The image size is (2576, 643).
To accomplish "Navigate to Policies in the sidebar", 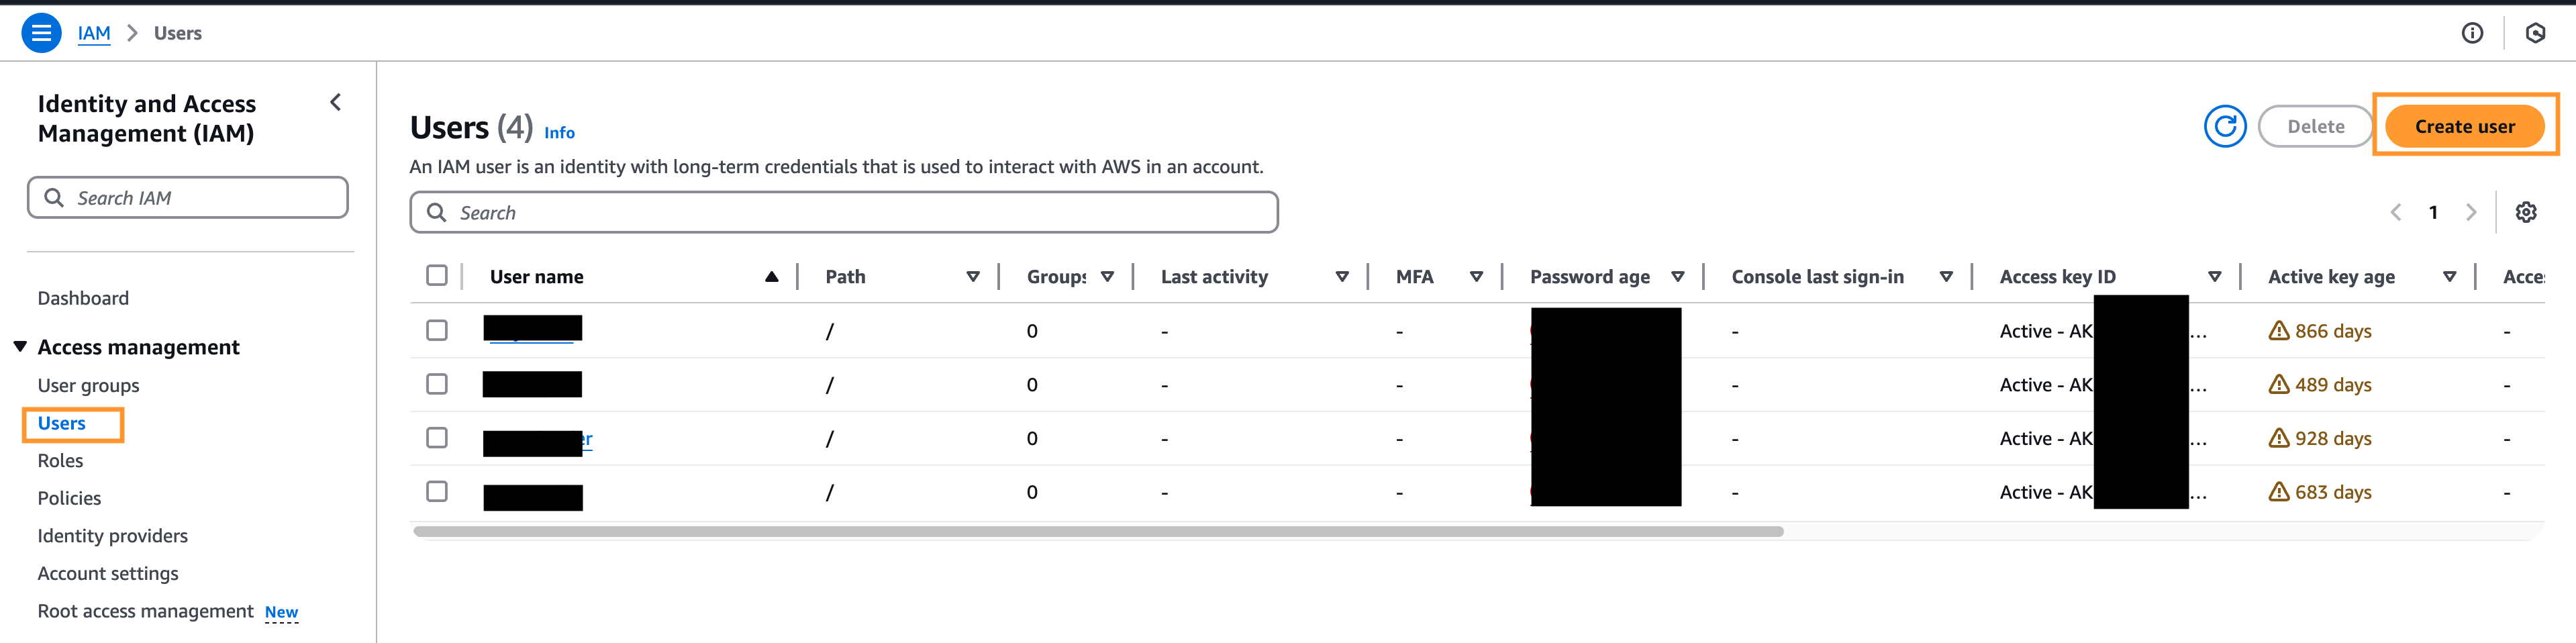I will click(x=69, y=499).
